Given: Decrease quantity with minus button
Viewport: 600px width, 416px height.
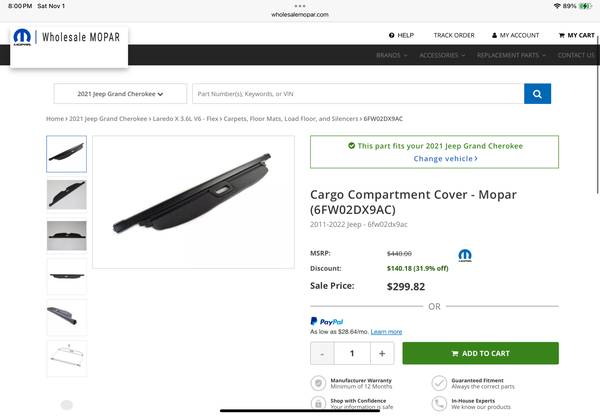Looking at the screenshot, I should pos(322,353).
